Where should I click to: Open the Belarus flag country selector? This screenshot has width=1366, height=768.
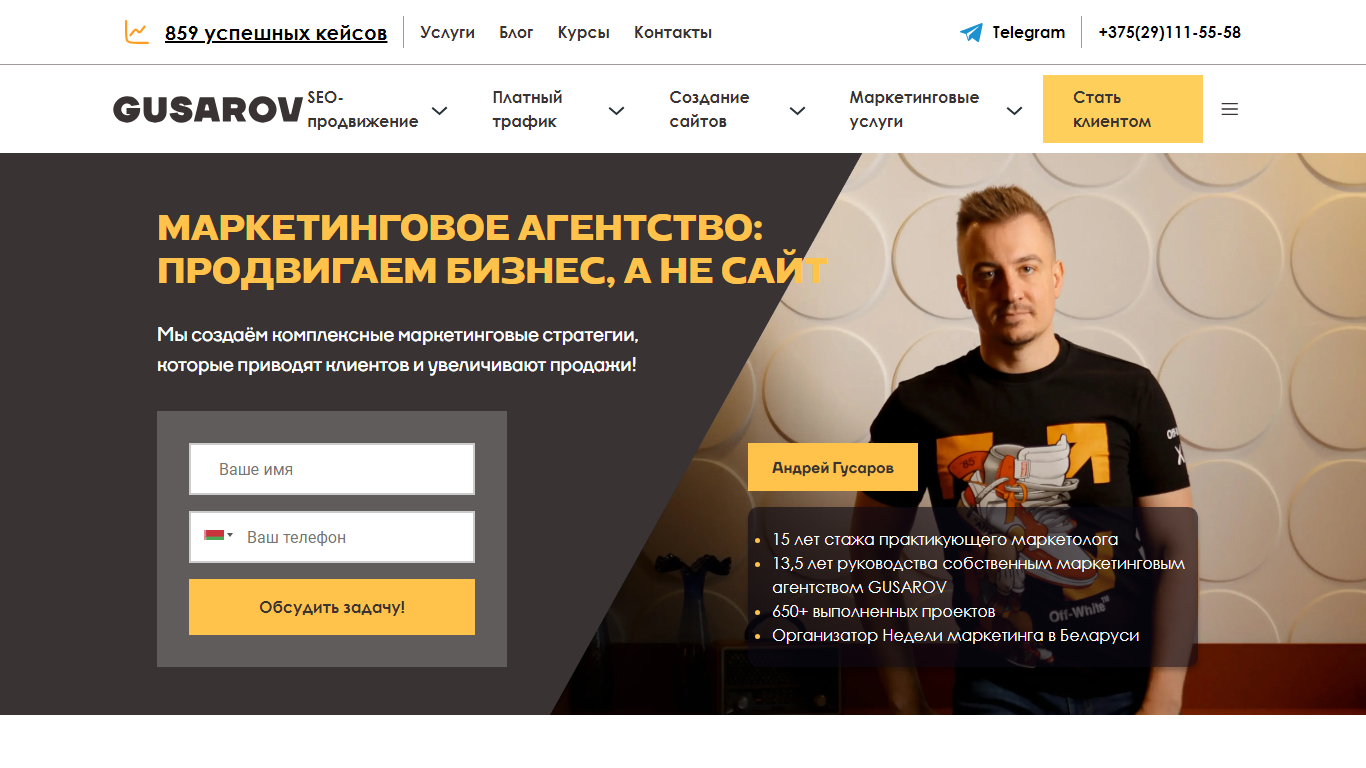click(218, 536)
